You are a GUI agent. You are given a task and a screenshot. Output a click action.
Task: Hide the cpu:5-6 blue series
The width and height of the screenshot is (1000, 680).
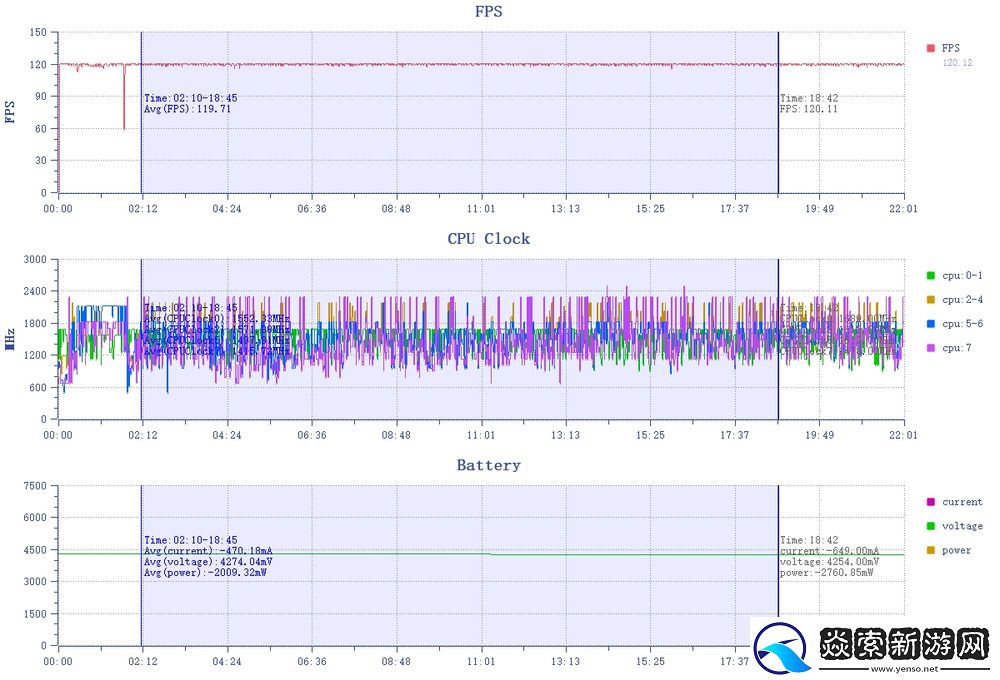[x=931, y=323]
